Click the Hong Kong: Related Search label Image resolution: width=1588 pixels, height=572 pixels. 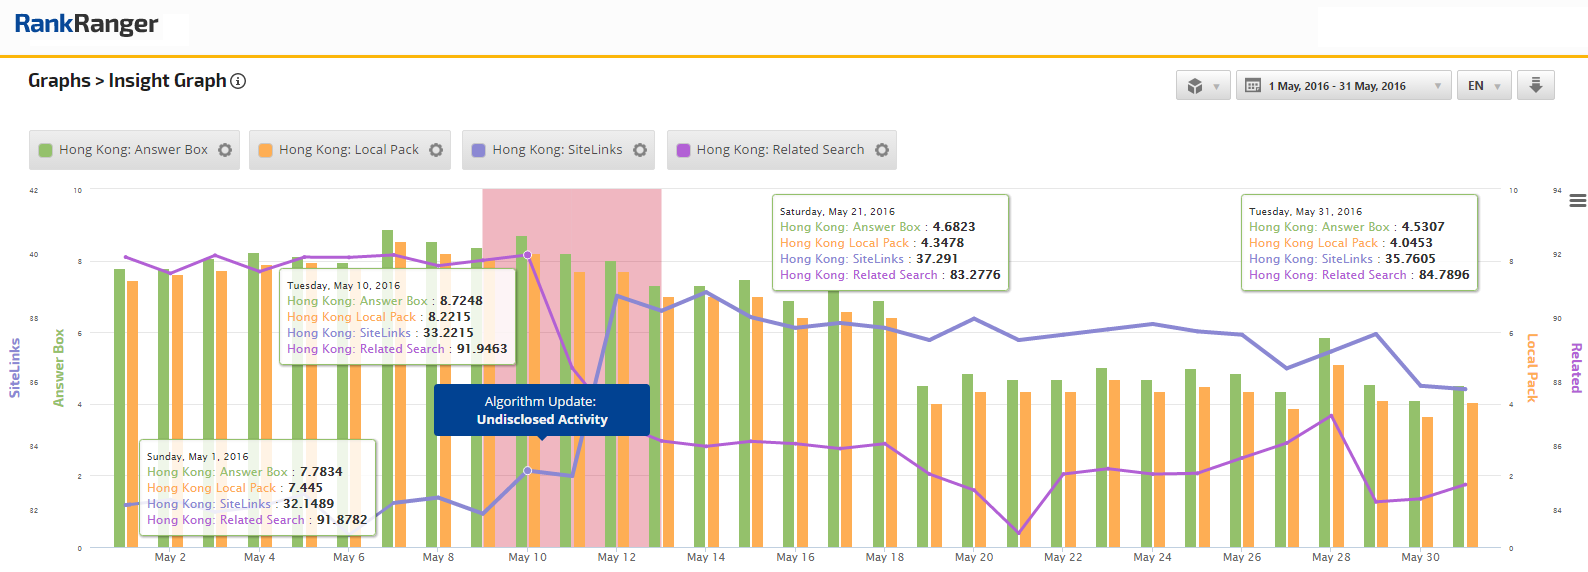click(x=780, y=150)
